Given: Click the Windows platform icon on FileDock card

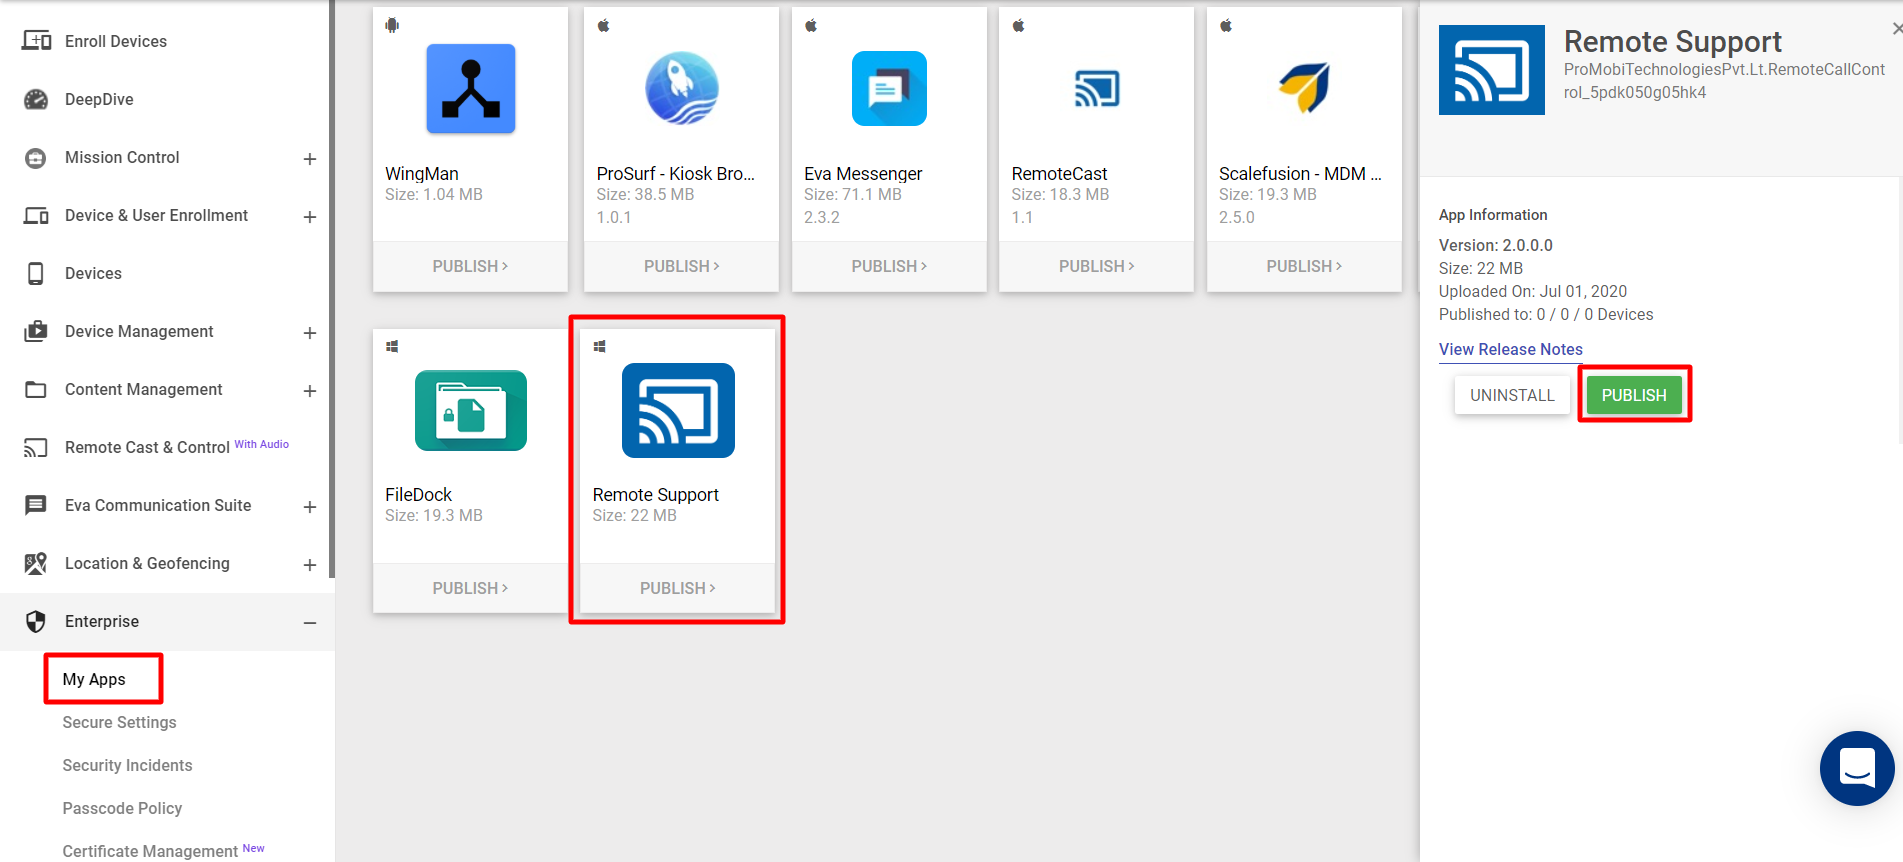Looking at the screenshot, I should tap(392, 346).
